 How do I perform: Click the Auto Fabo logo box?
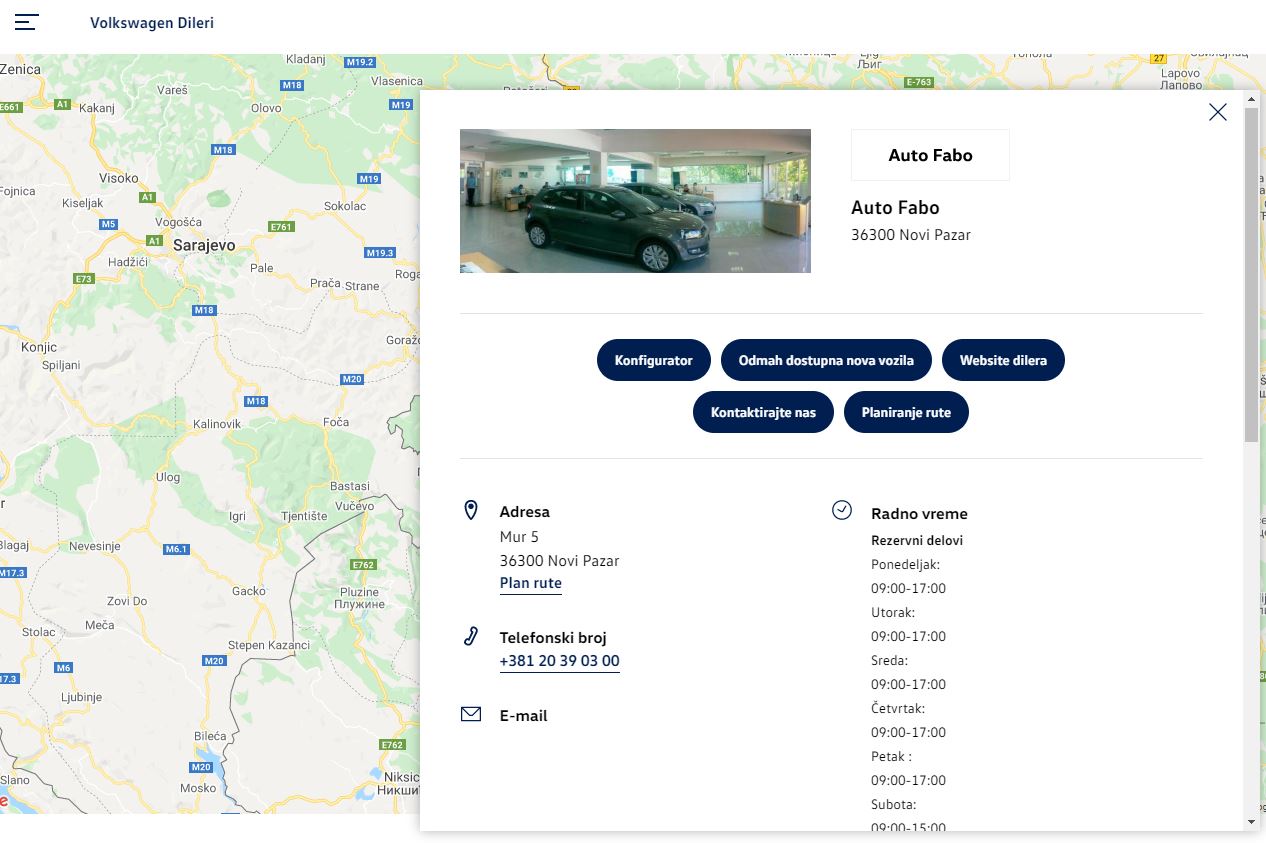point(930,155)
